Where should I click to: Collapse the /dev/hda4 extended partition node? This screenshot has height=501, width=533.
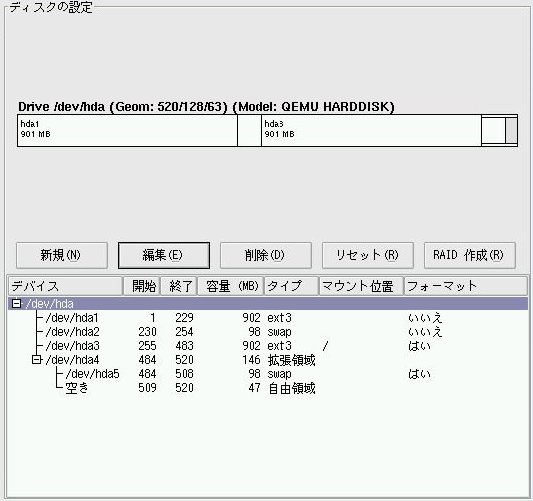[36, 359]
